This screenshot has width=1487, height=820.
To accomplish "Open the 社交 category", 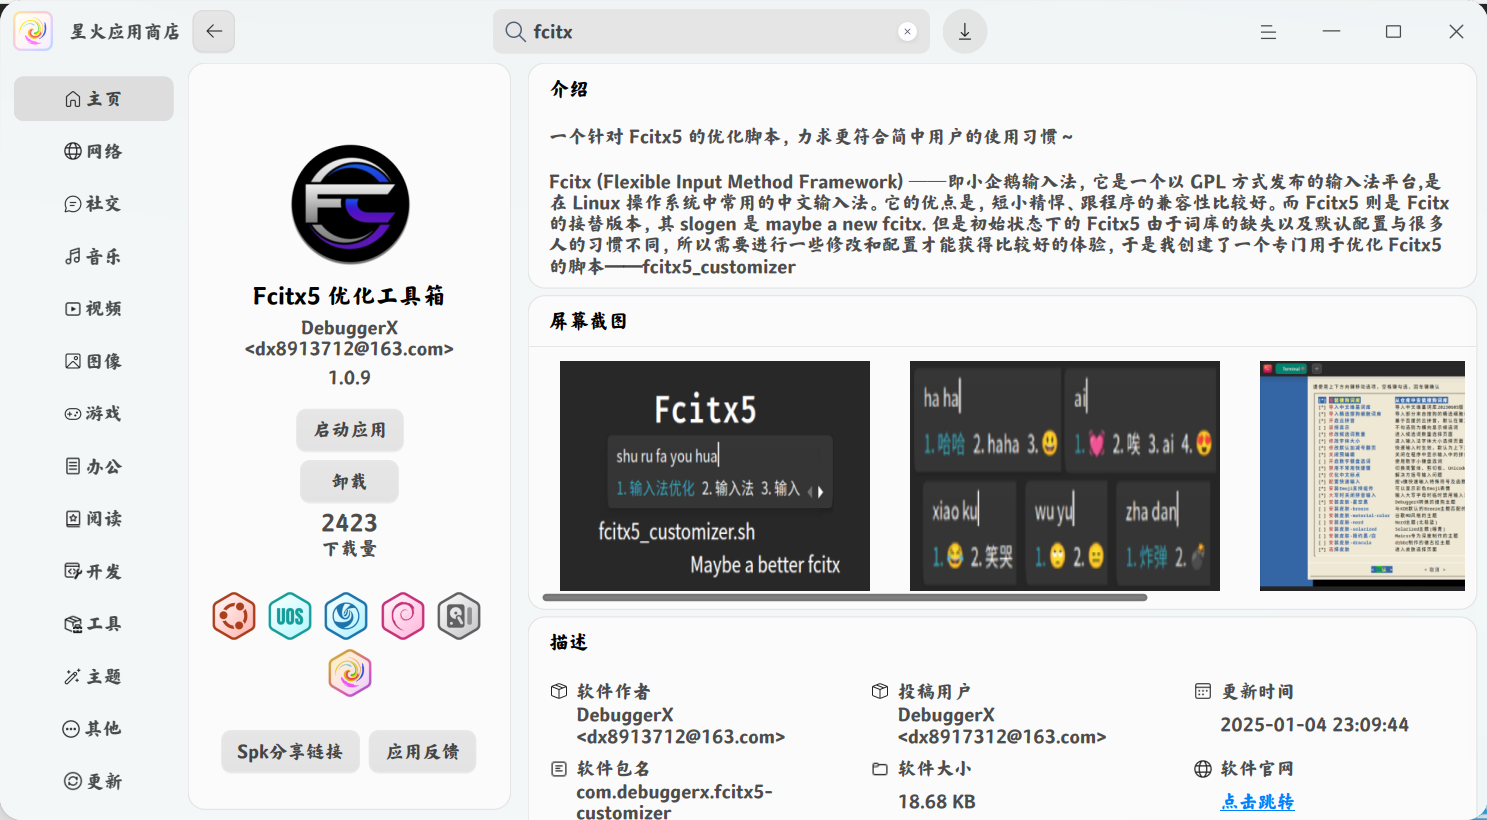I will click(94, 204).
